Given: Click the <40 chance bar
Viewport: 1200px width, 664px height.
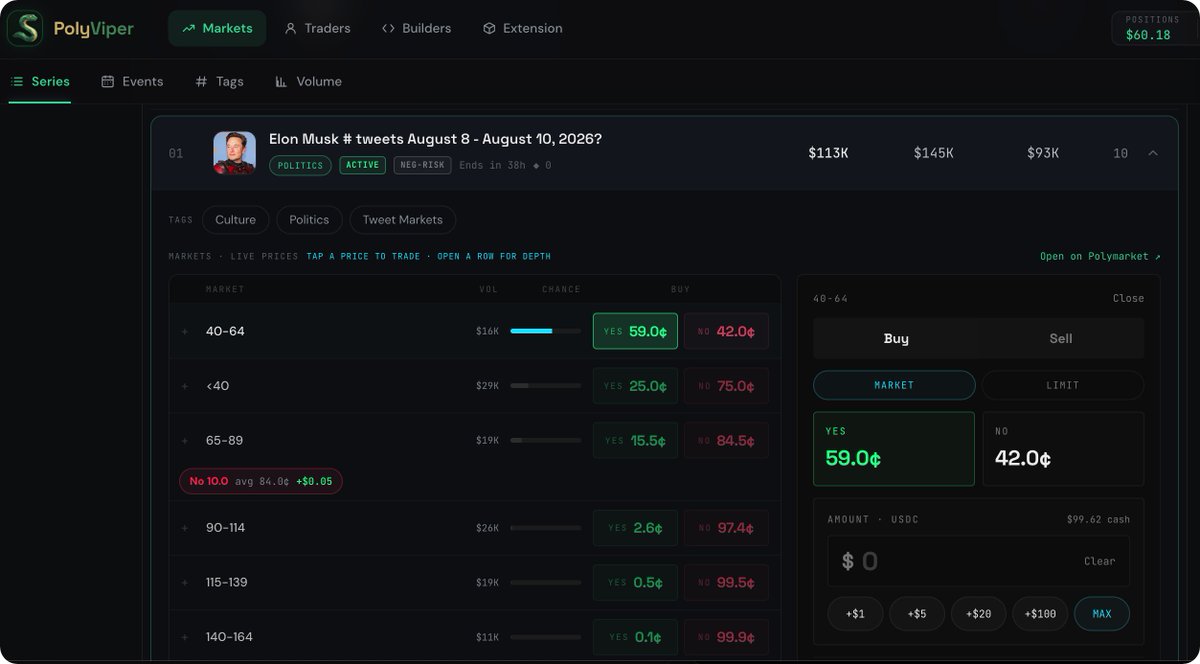Looking at the screenshot, I should click(545, 386).
